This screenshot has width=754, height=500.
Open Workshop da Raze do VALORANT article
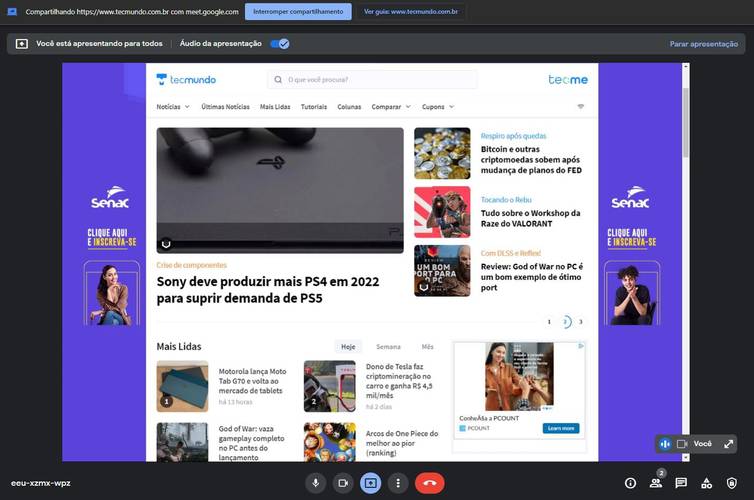pos(530,218)
